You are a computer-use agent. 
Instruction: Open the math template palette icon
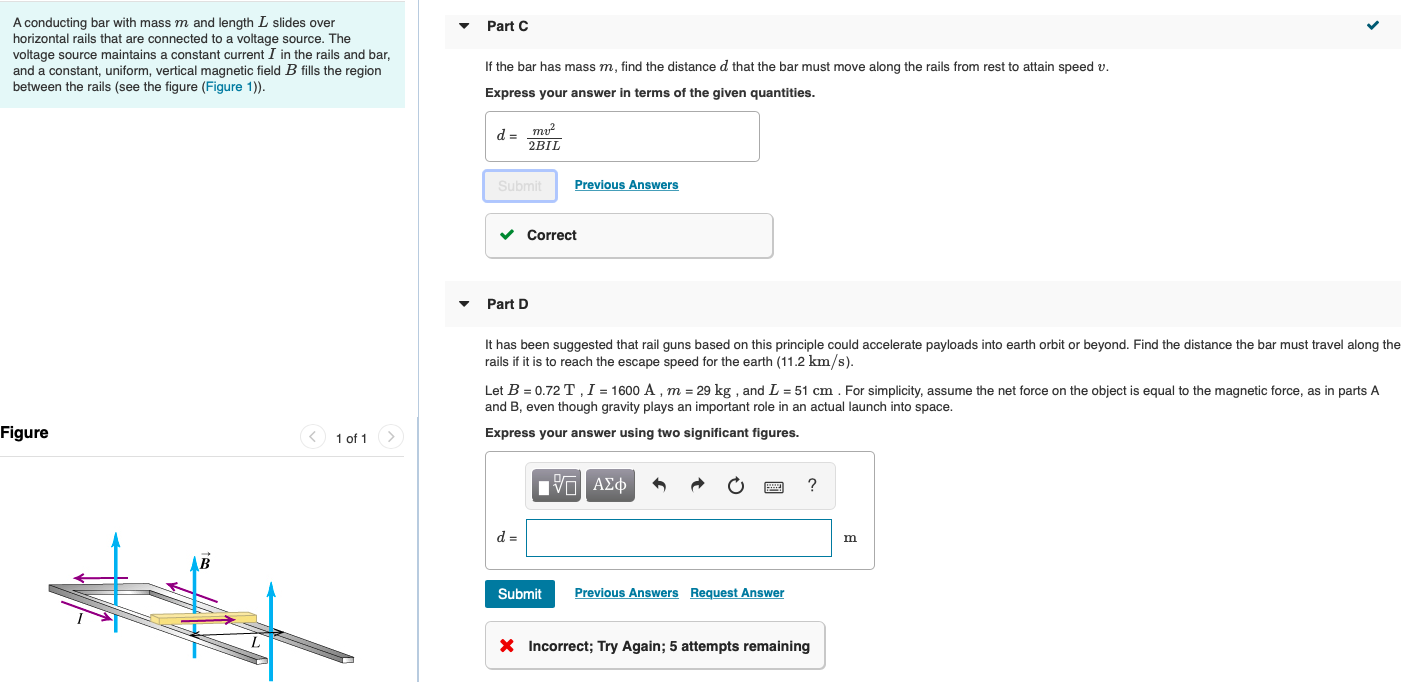tap(556, 485)
